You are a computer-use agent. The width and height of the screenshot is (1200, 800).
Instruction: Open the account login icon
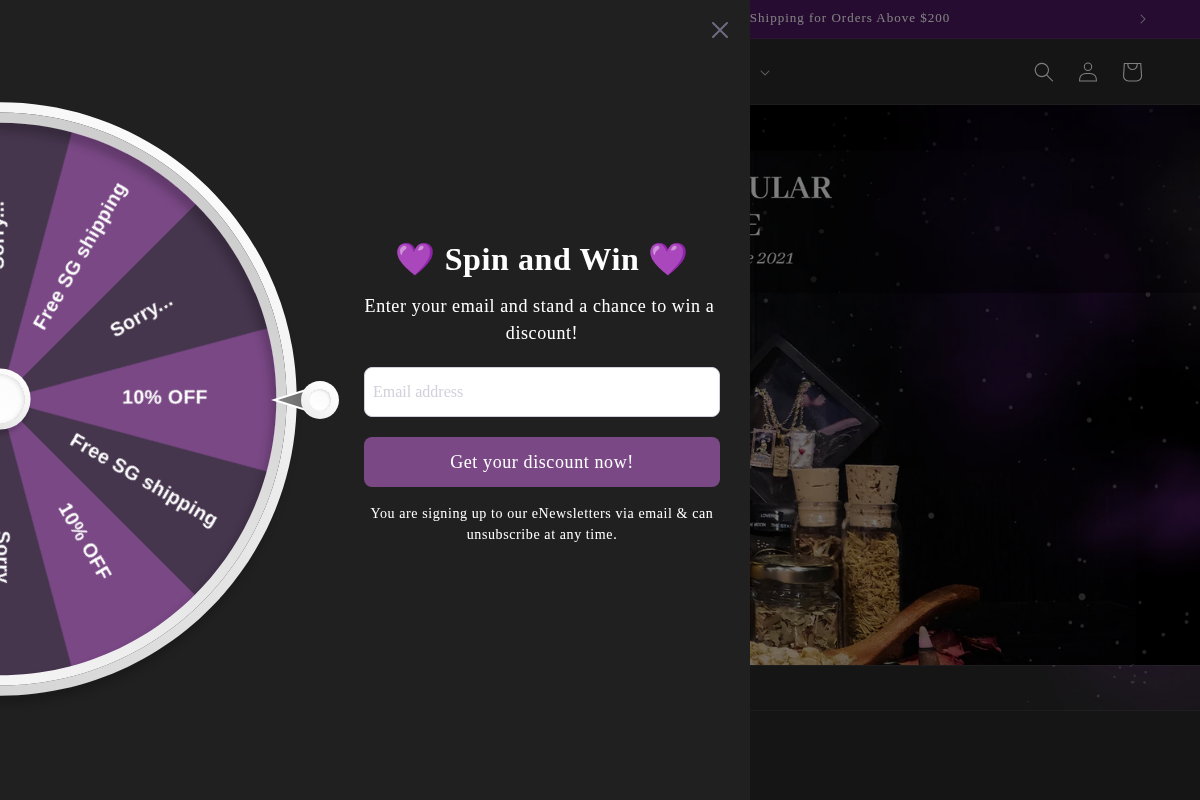coord(1088,72)
